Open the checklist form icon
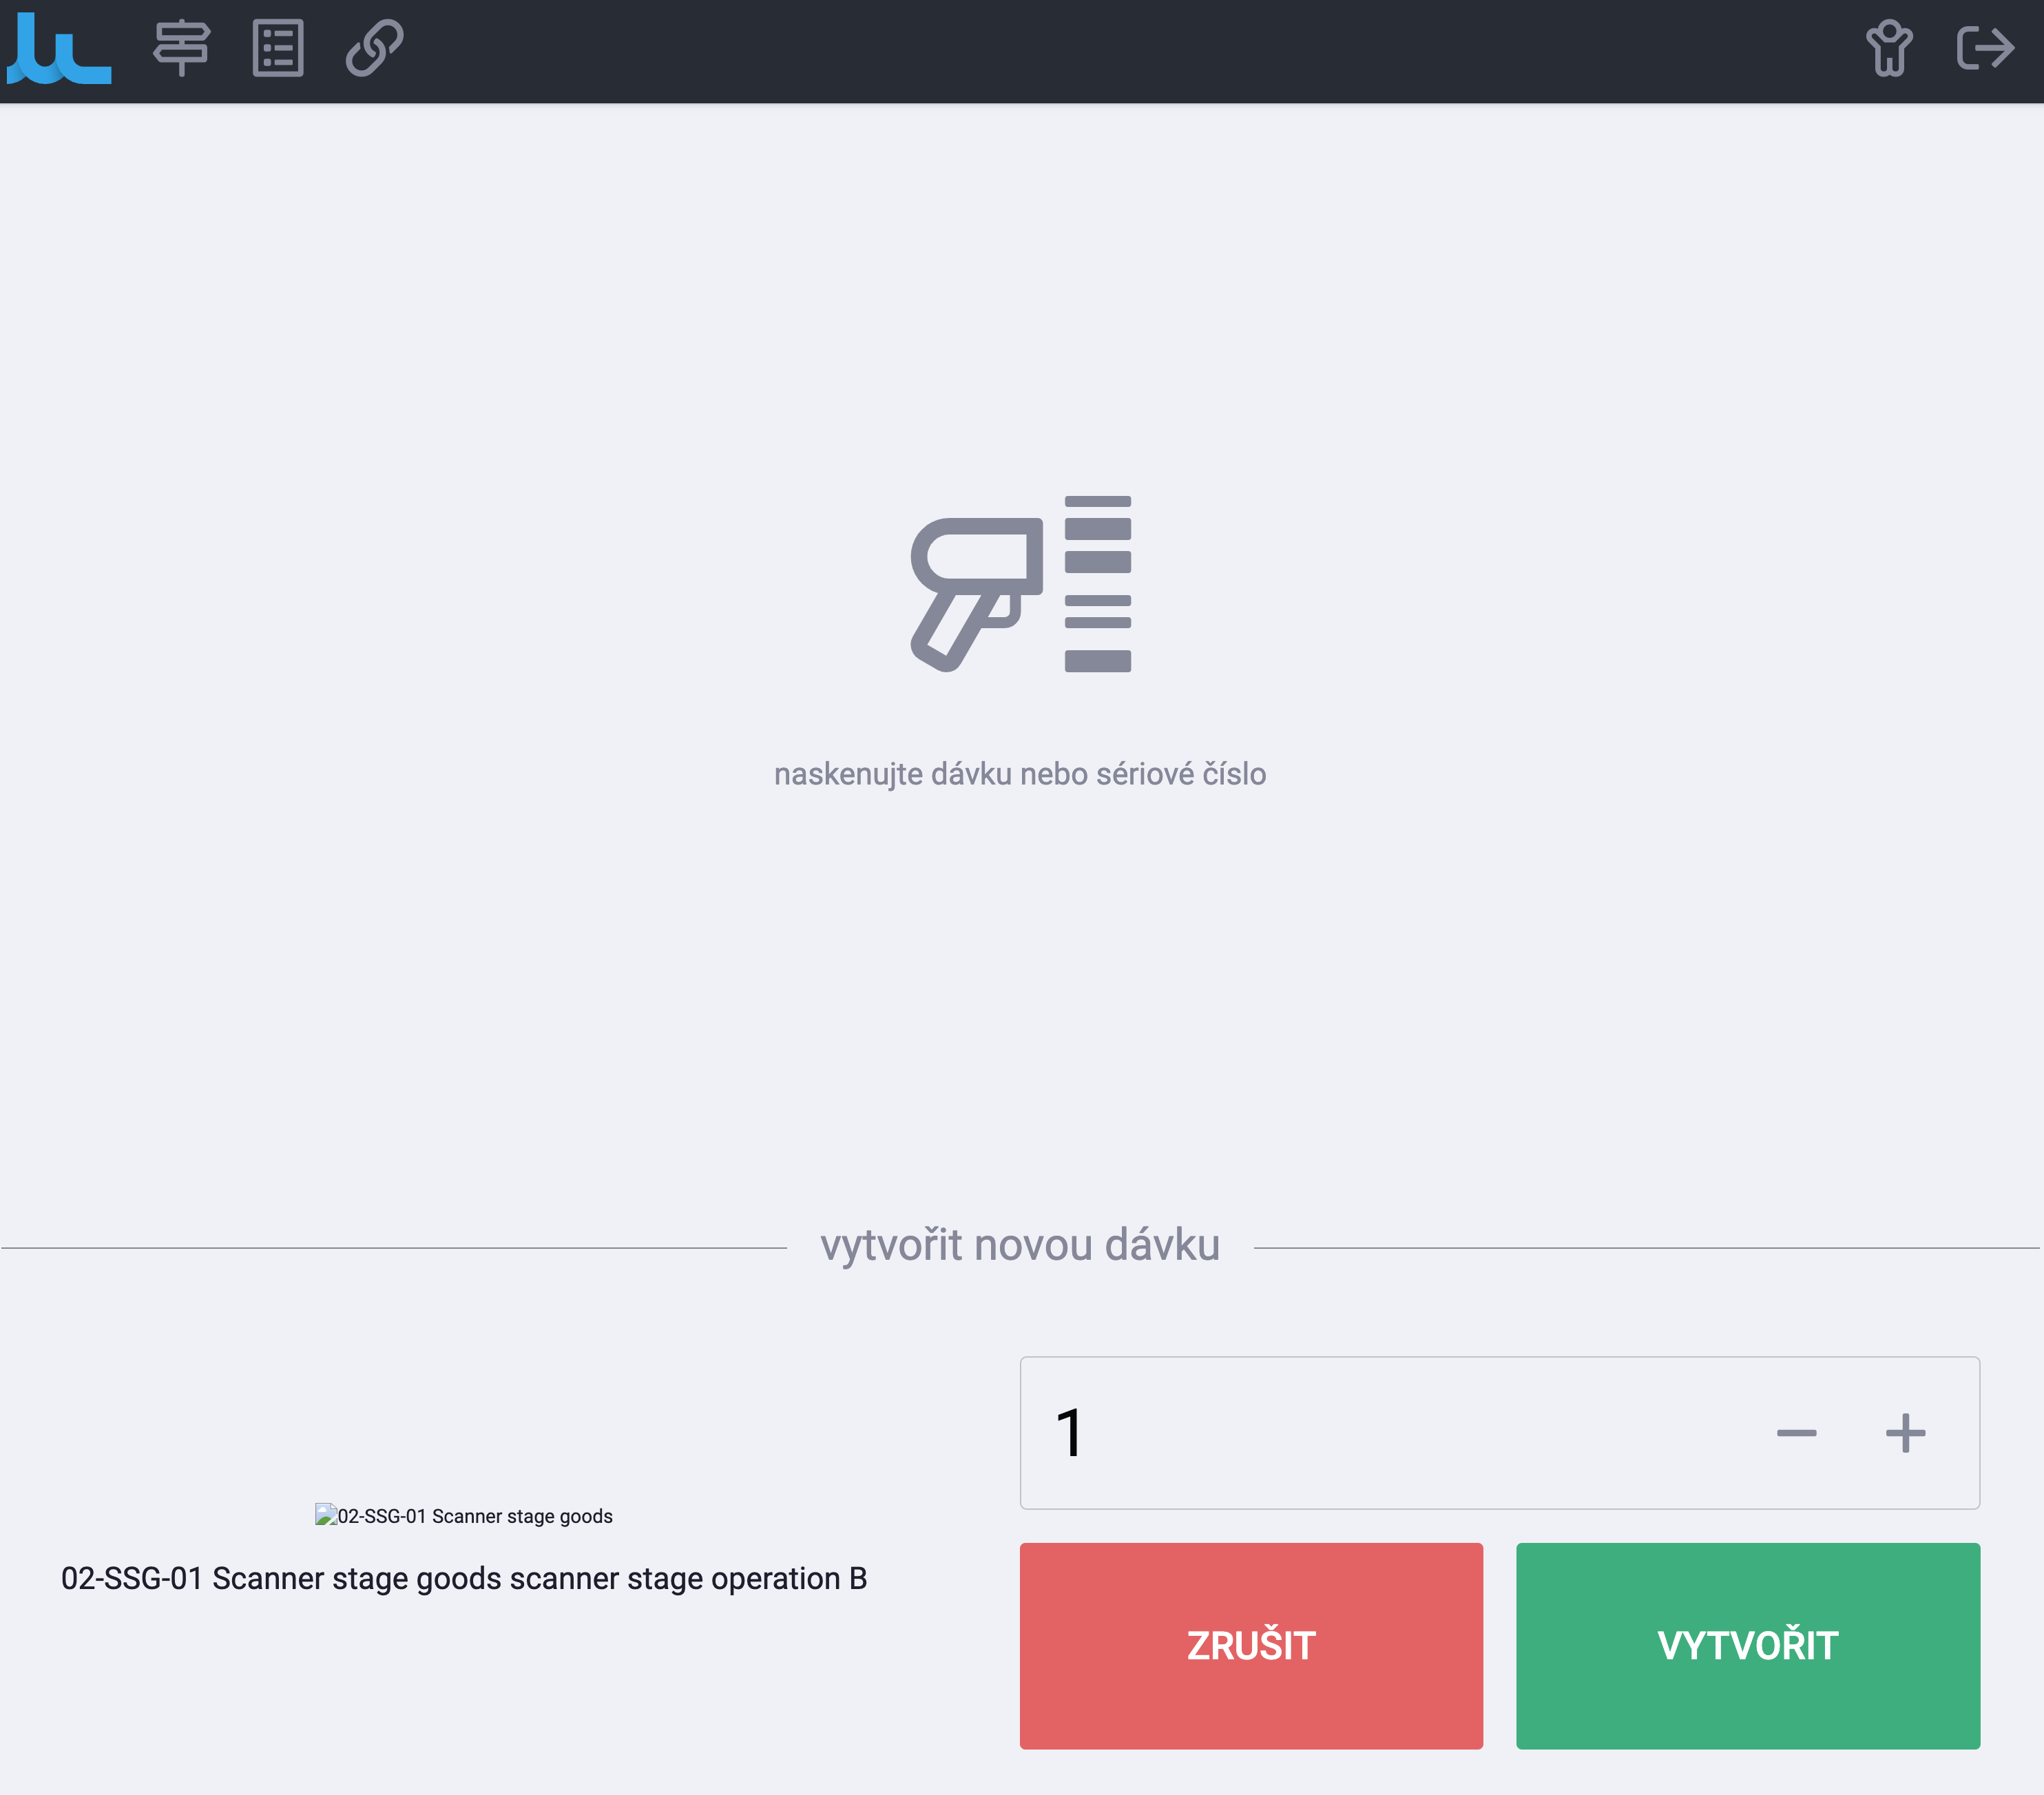The width and height of the screenshot is (2044, 1795). [x=278, y=48]
